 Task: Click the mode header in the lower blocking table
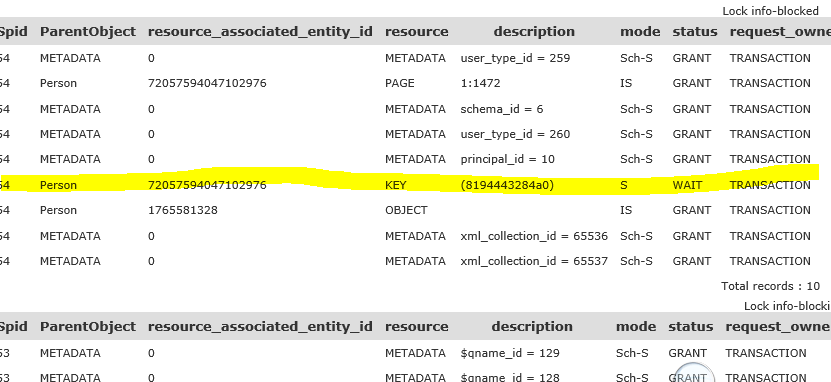pos(636,327)
